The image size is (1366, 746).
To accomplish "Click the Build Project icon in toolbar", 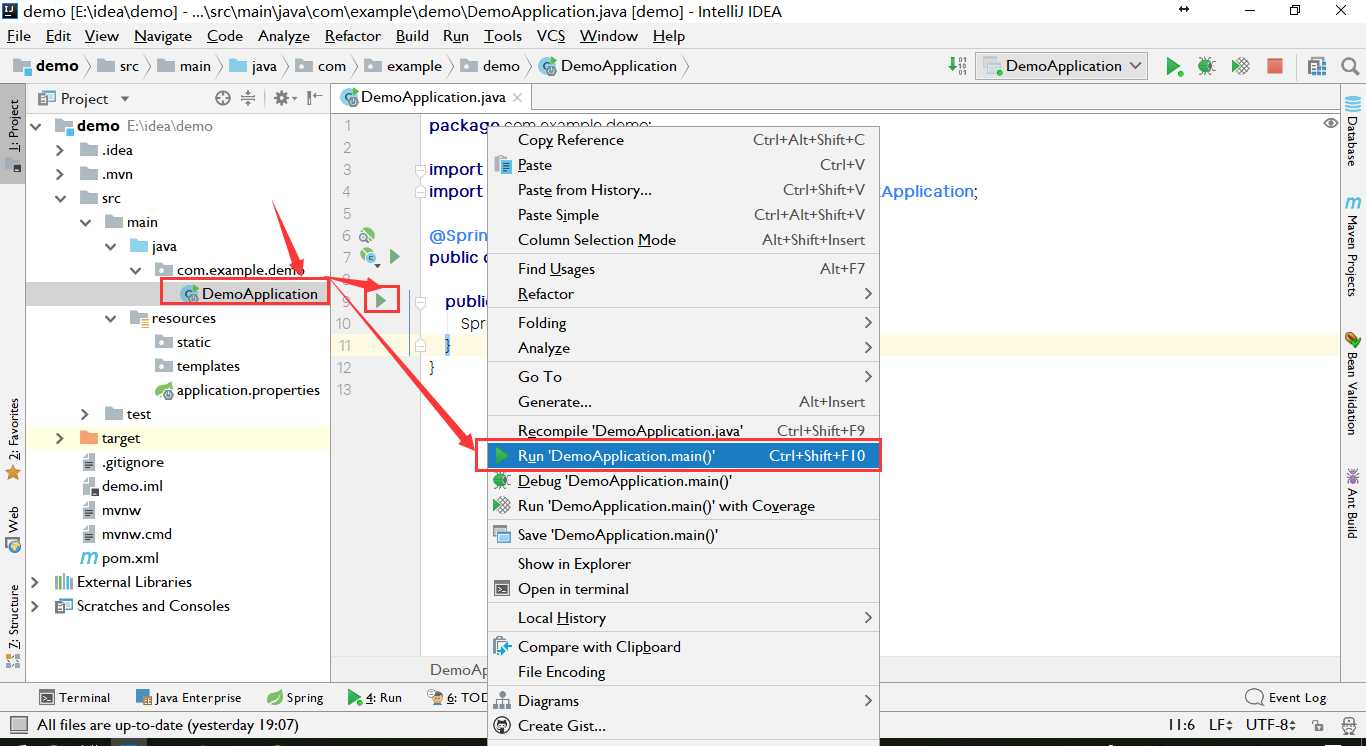I will coord(958,66).
